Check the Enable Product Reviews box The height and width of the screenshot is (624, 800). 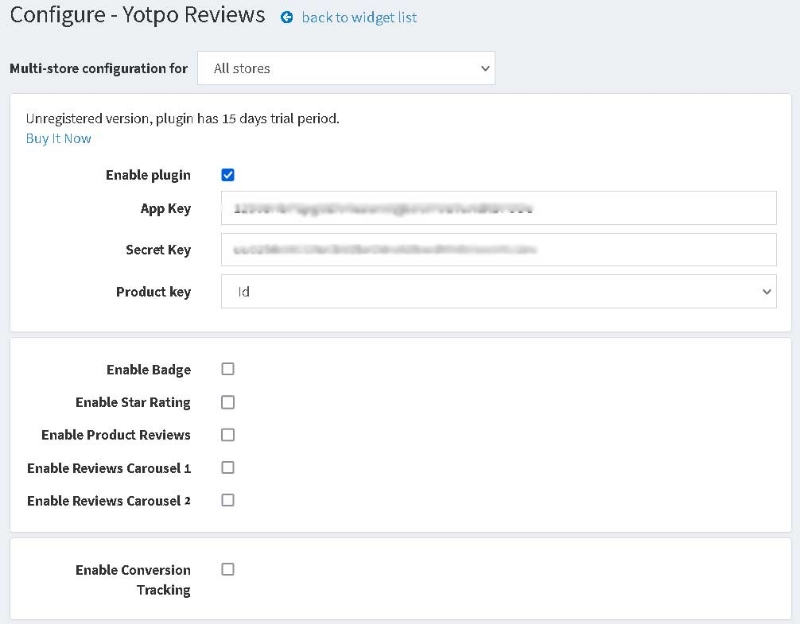pyautogui.click(x=228, y=435)
